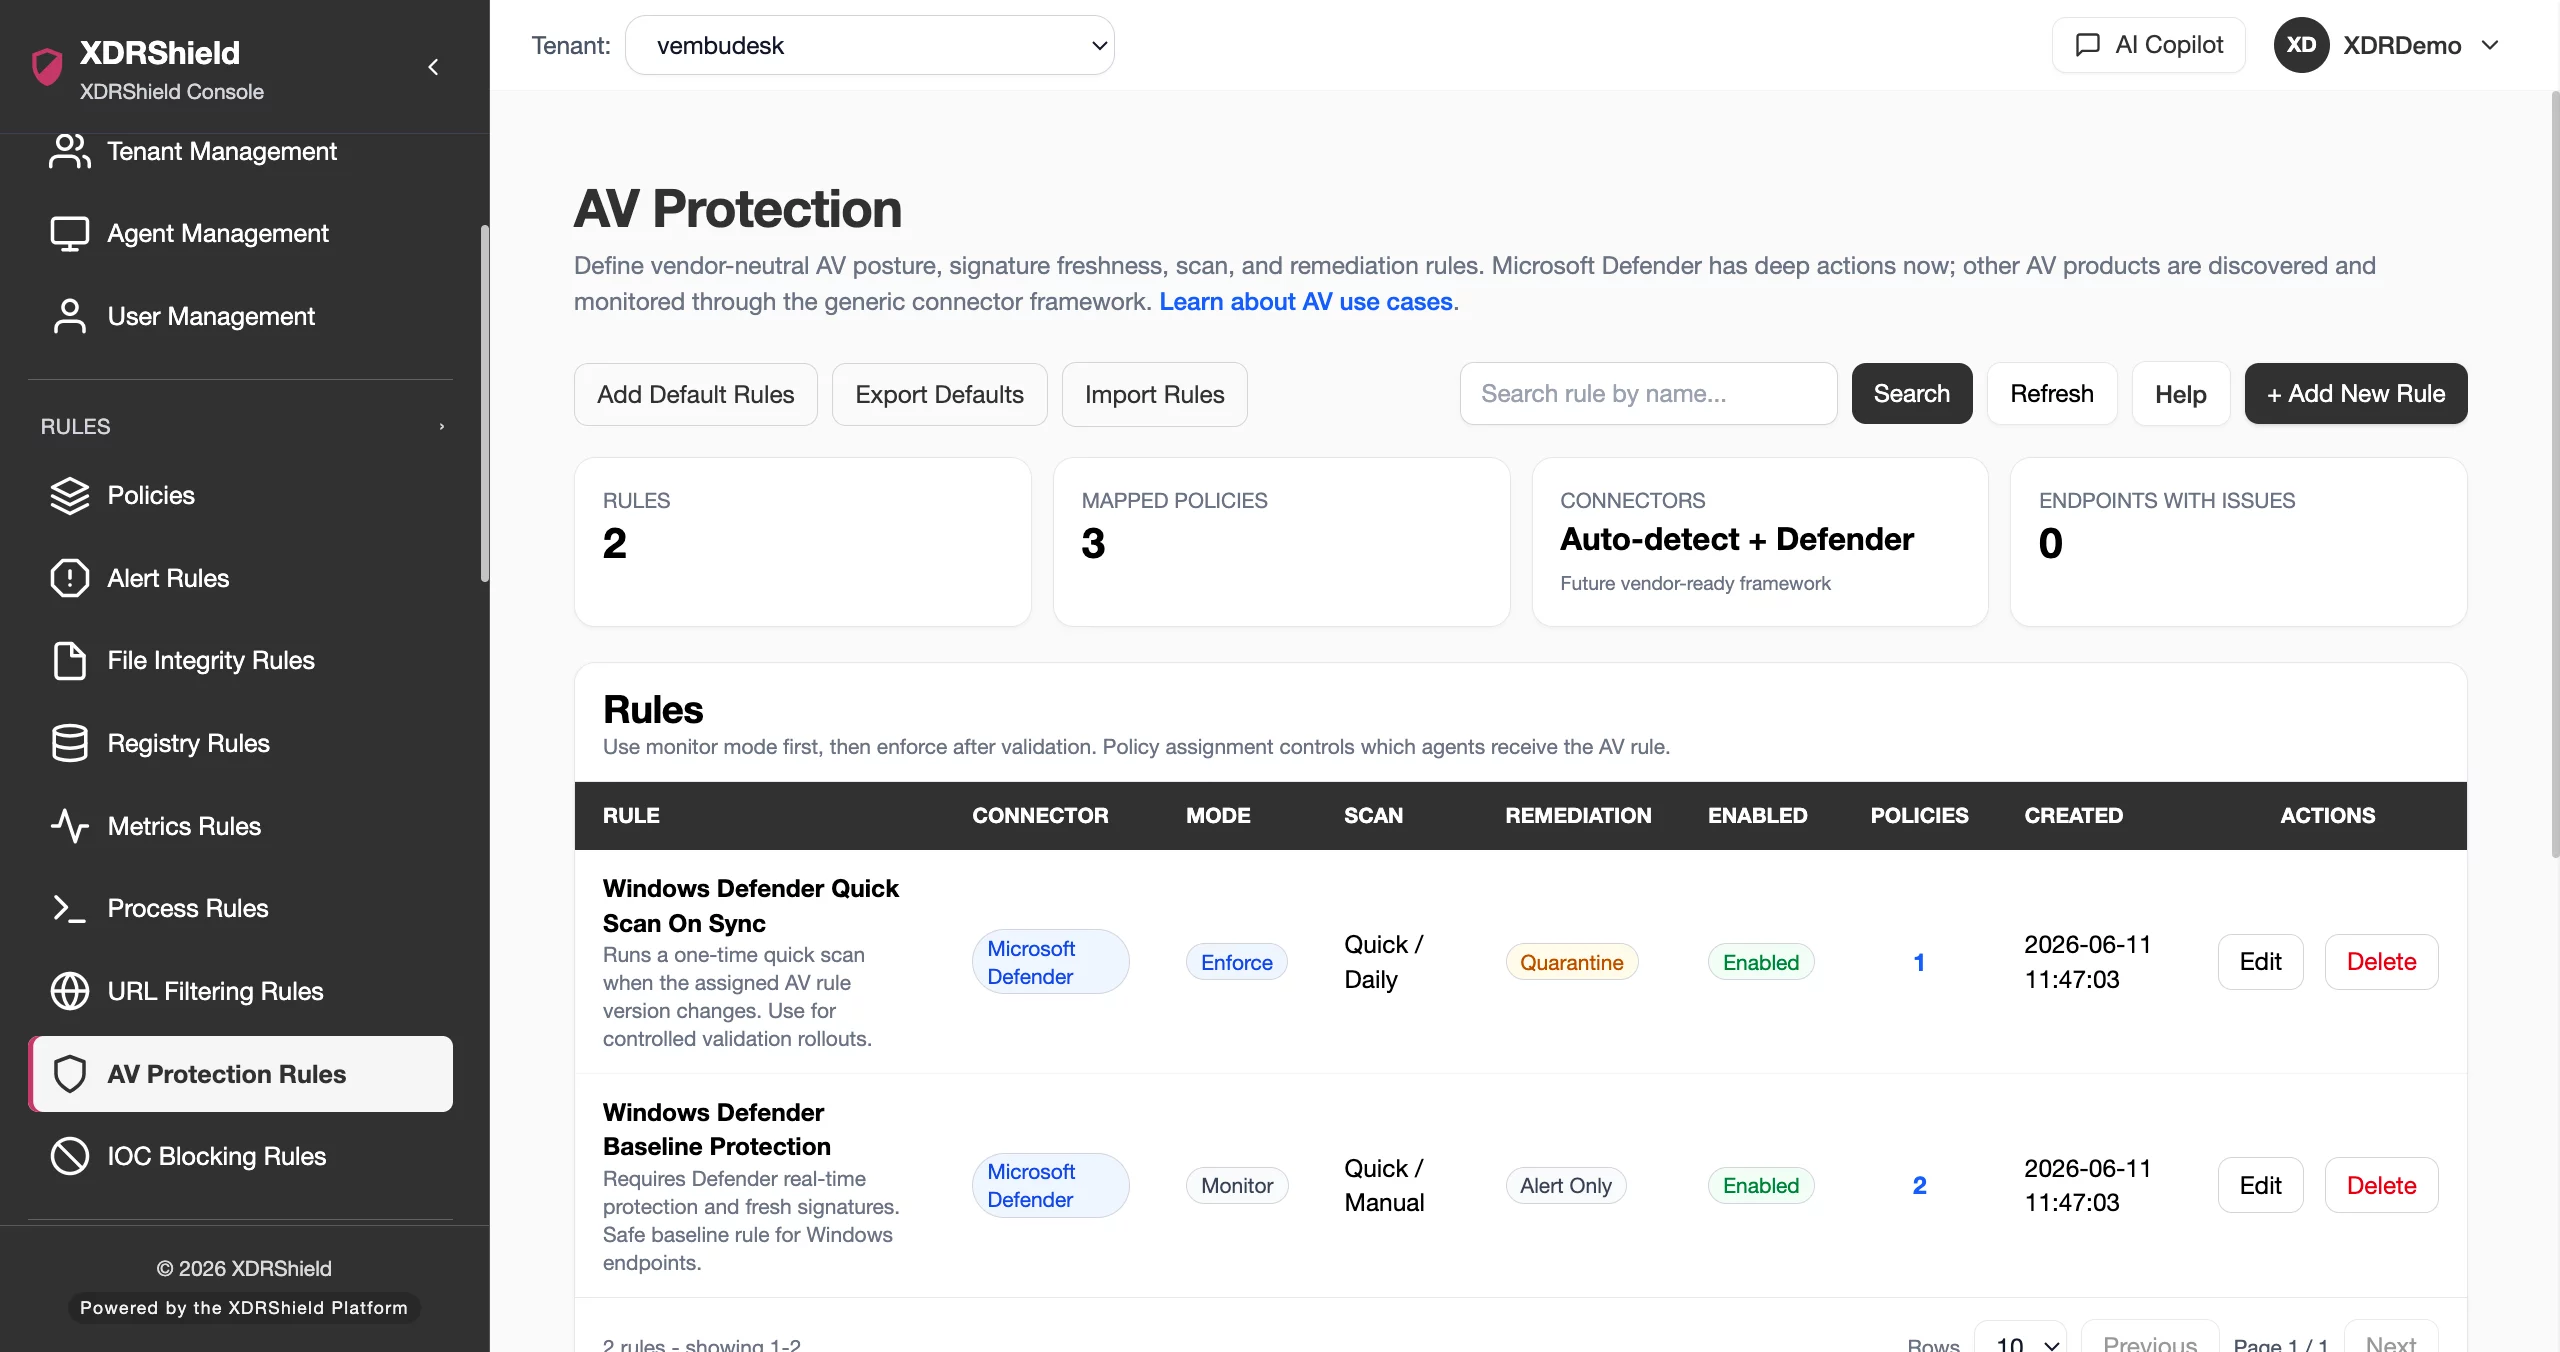This screenshot has width=2560, height=1352.
Task: Open User Management person icon
Action: (69, 317)
